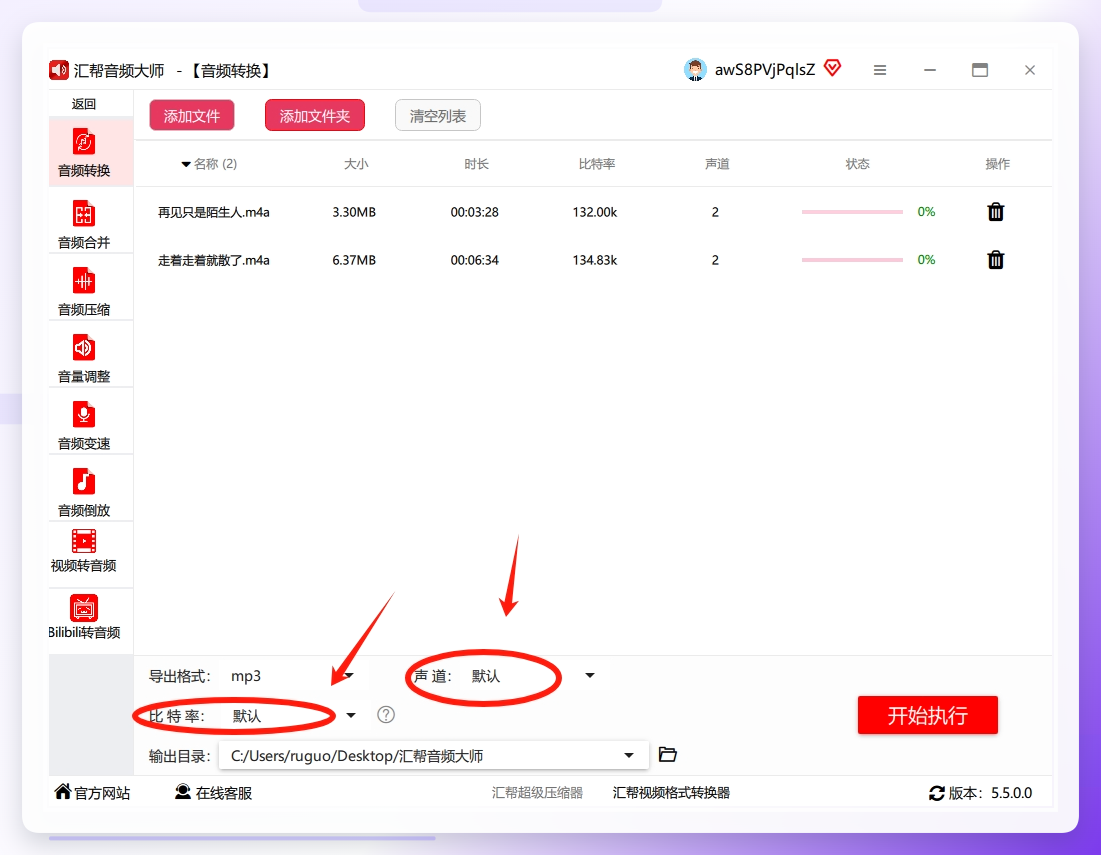Click the red VIP diamond icon
1101x855 pixels.
point(832,68)
